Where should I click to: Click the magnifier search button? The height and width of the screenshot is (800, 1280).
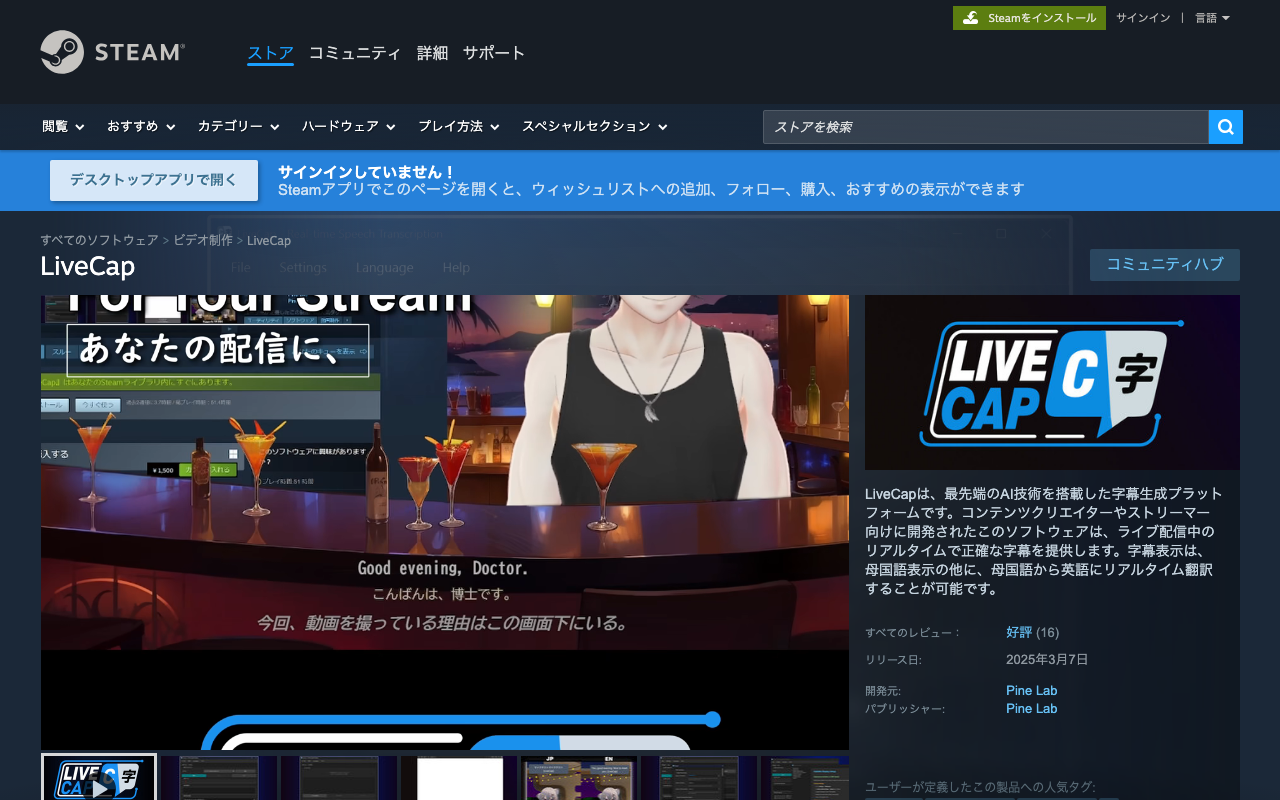1226,127
